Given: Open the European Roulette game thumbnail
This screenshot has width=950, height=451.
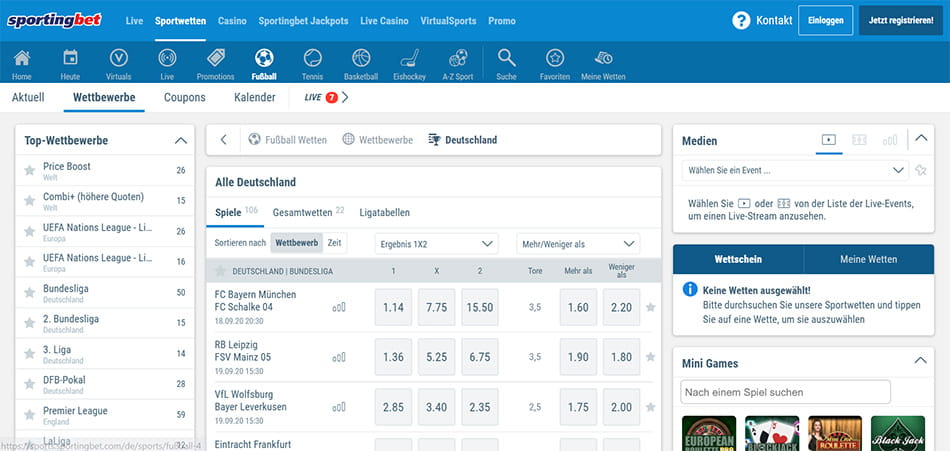Looking at the screenshot, I should (x=709, y=433).
